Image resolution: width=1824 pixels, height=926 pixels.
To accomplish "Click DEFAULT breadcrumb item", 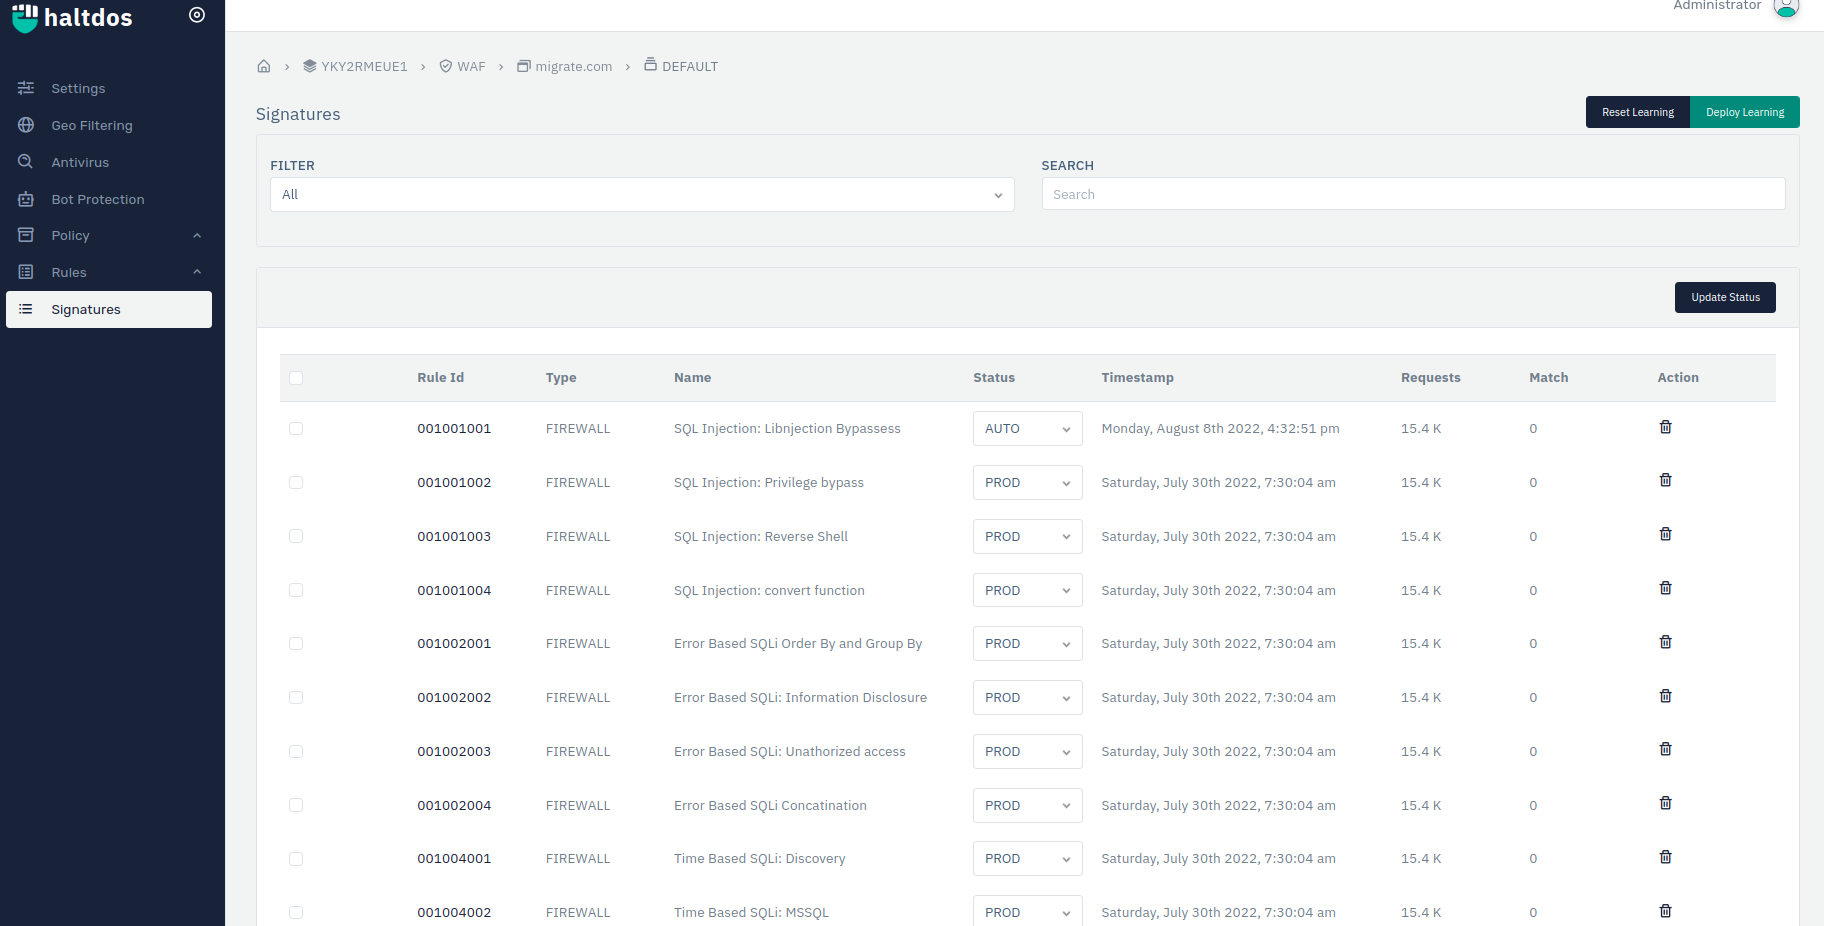I will (680, 66).
